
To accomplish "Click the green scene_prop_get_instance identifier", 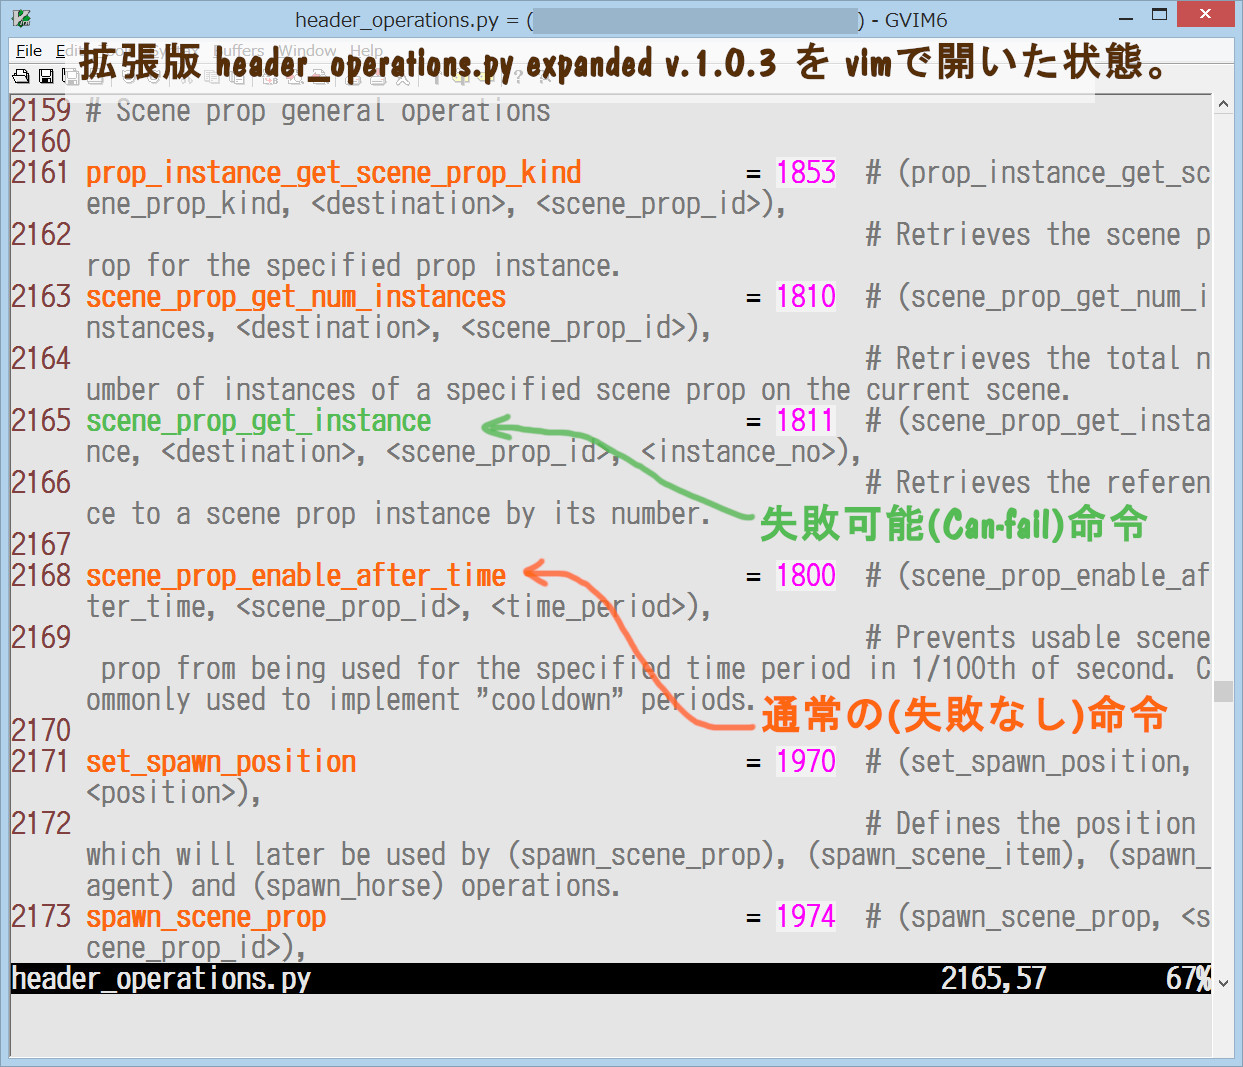I will point(258,421).
